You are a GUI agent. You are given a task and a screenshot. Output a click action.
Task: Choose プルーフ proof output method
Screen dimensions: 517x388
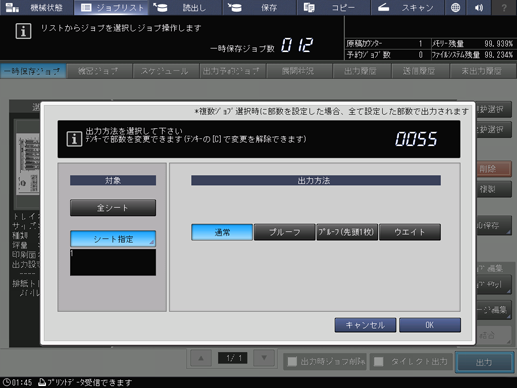(284, 232)
